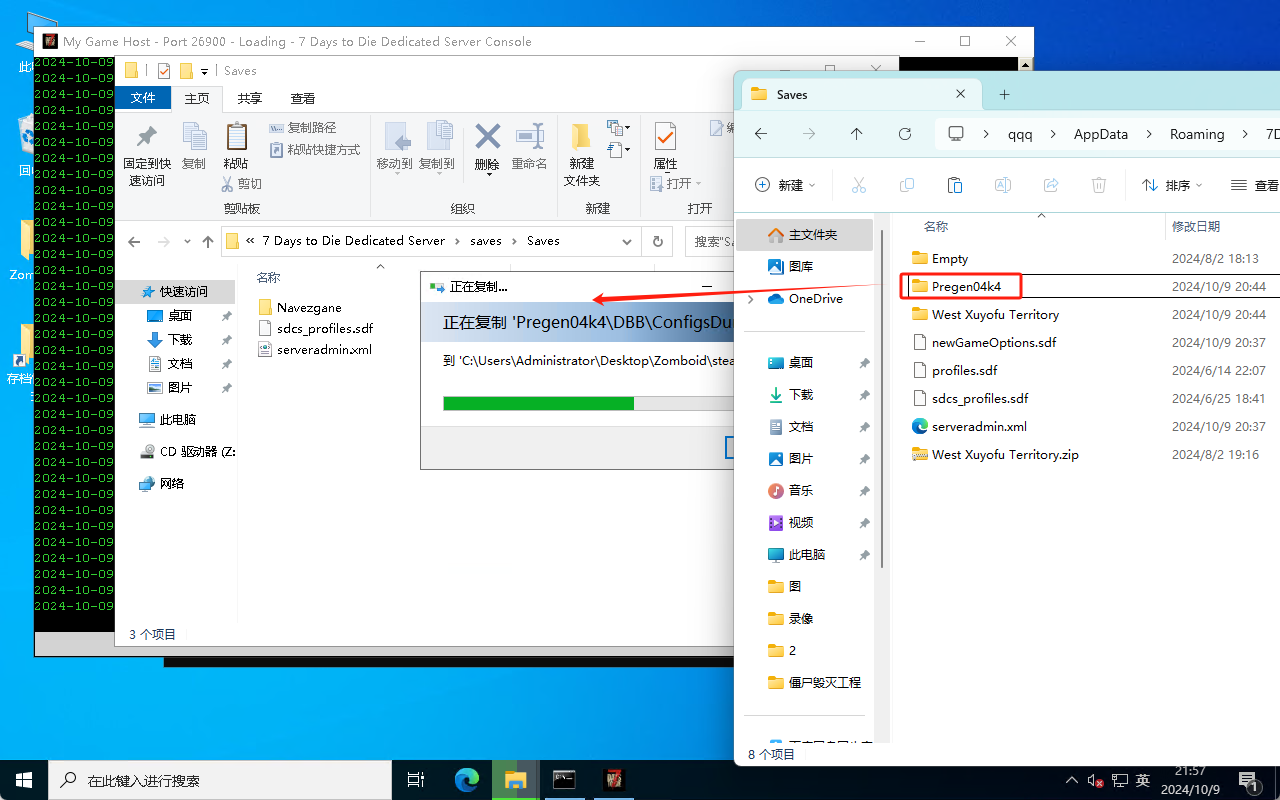Click the PC monitor icon in right address bar
Image resolution: width=1280 pixels, height=800 pixels.
(956, 134)
